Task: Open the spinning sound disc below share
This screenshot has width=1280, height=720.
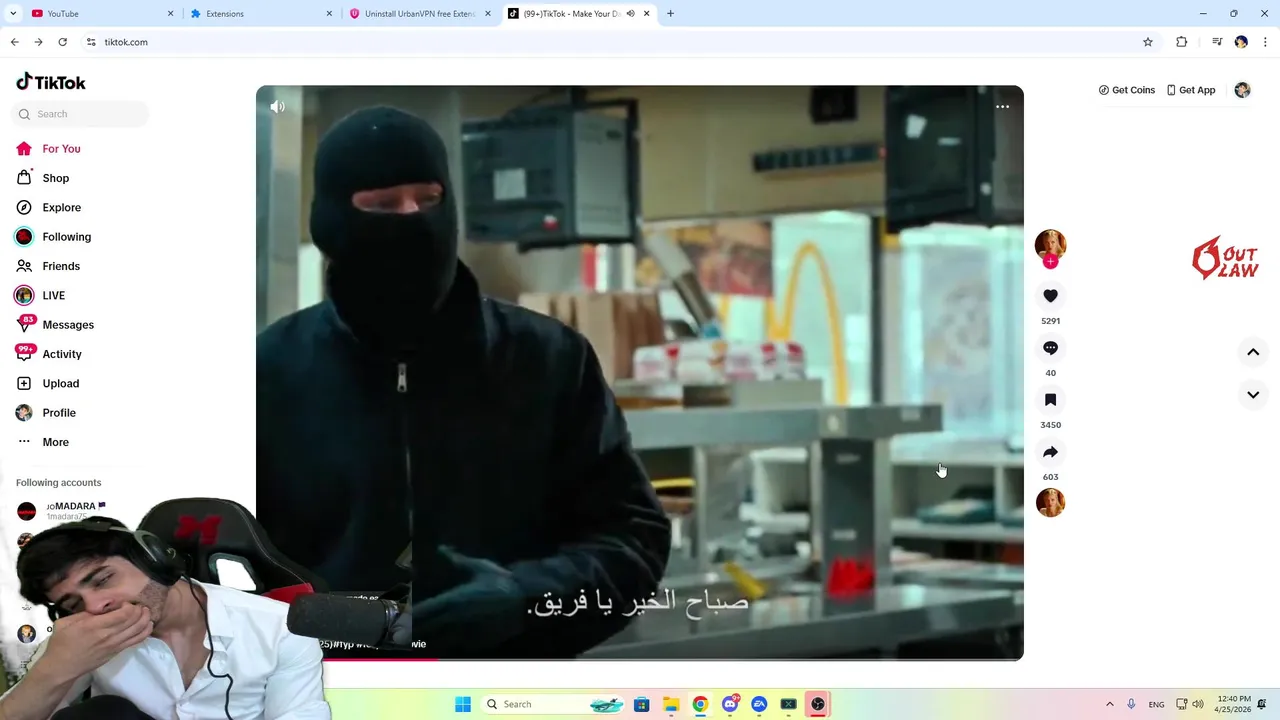Action: point(1050,502)
